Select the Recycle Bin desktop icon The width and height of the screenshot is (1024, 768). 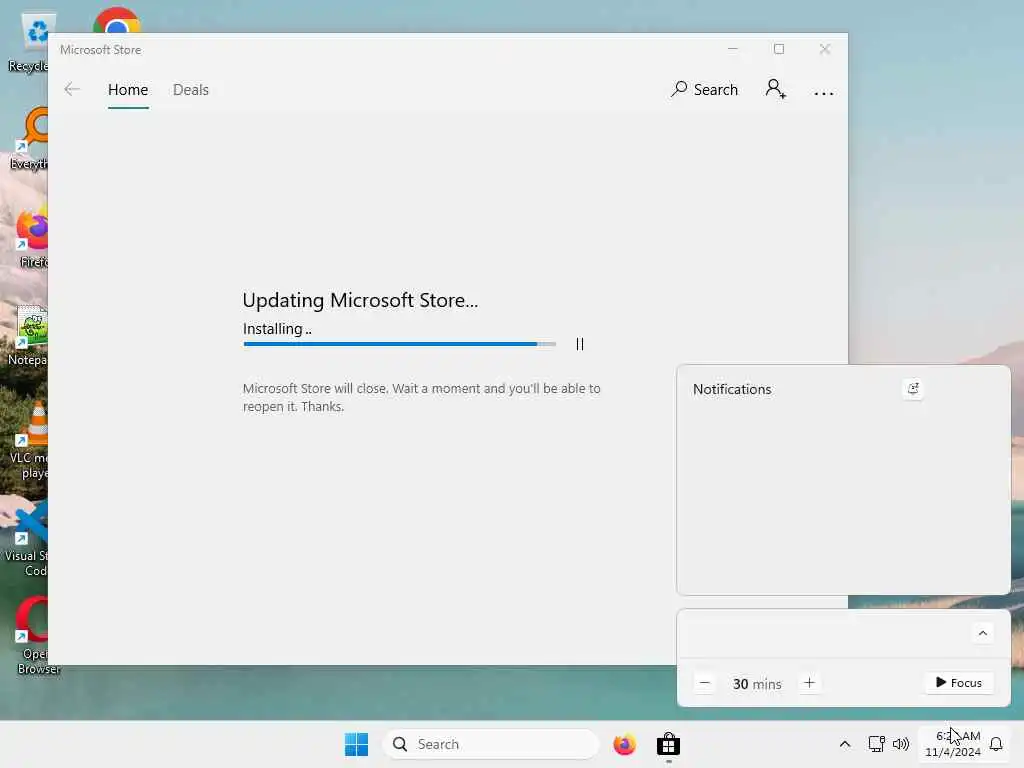[x=29, y=42]
